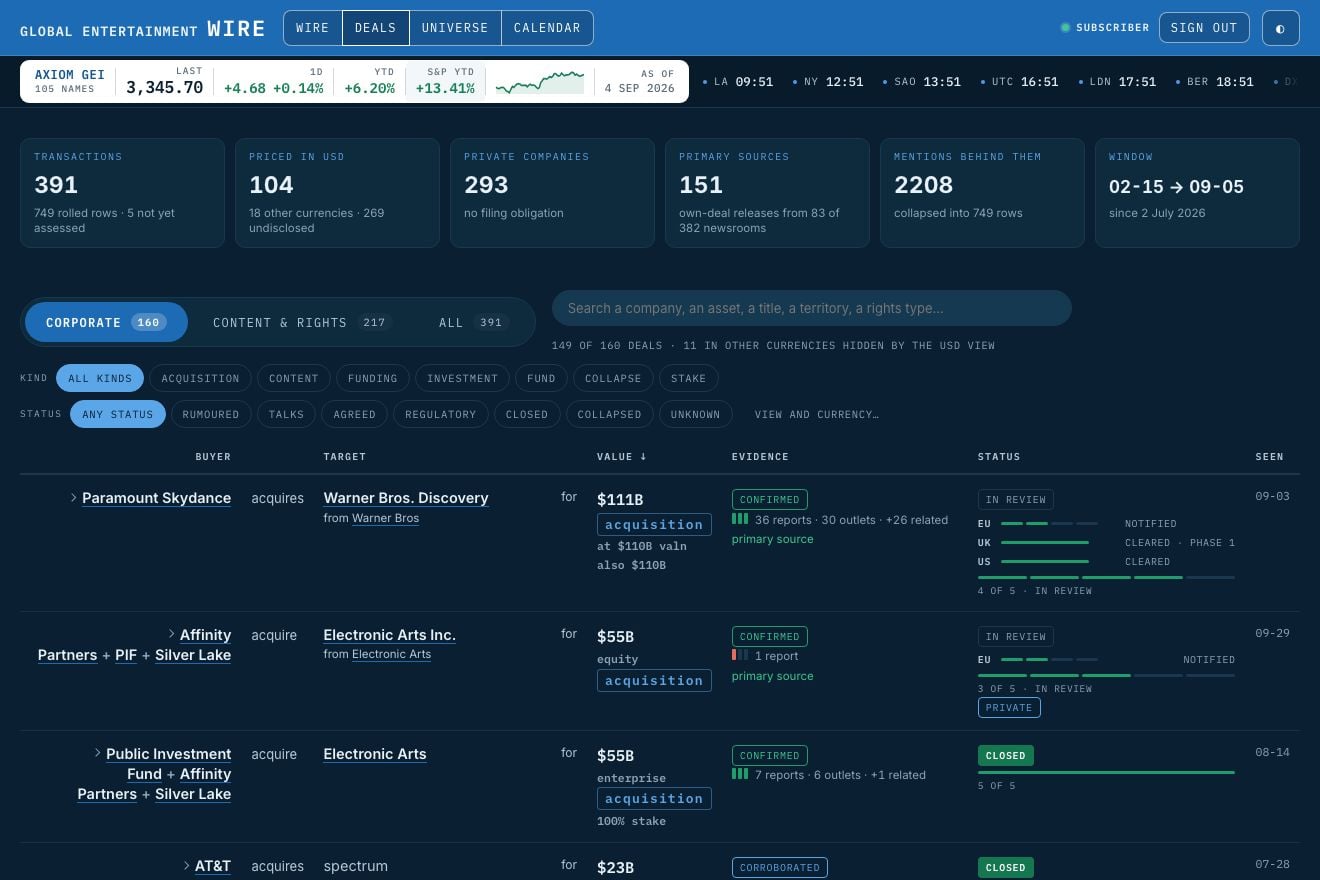Screen dimensions: 1320x880
Task: Click the Global Entertainment Wire logo
Action: point(143,28)
